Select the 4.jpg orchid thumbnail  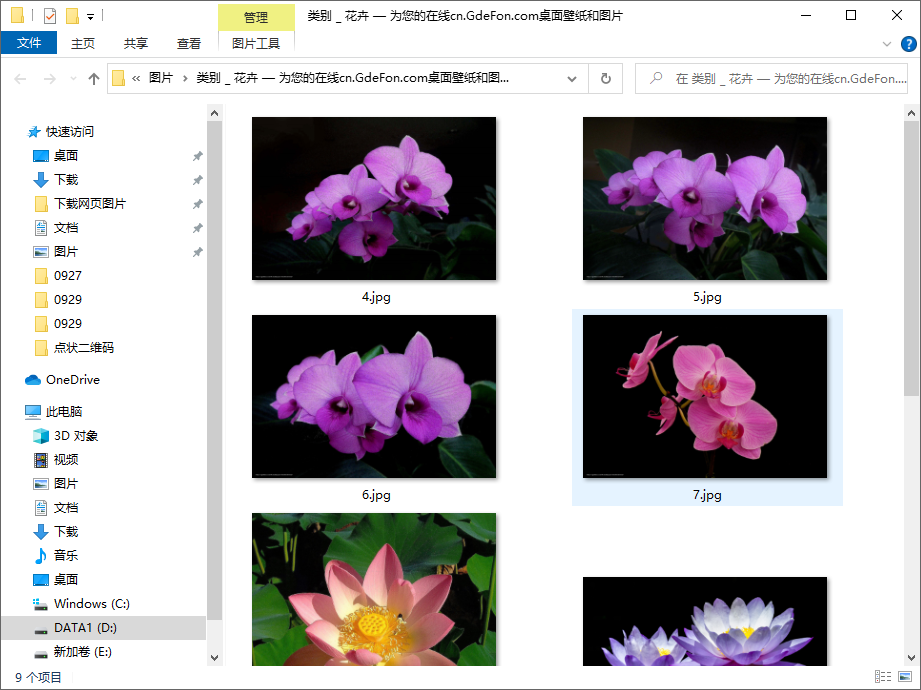374,198
